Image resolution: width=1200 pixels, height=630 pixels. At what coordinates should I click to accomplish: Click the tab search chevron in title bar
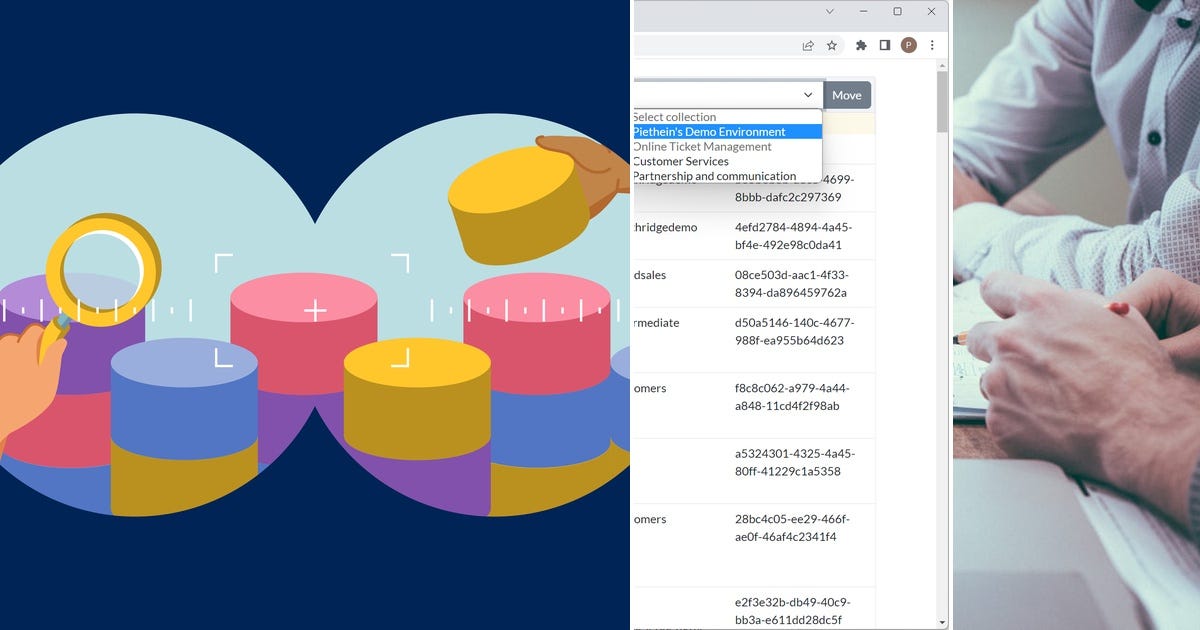click(x=829, y=11)
